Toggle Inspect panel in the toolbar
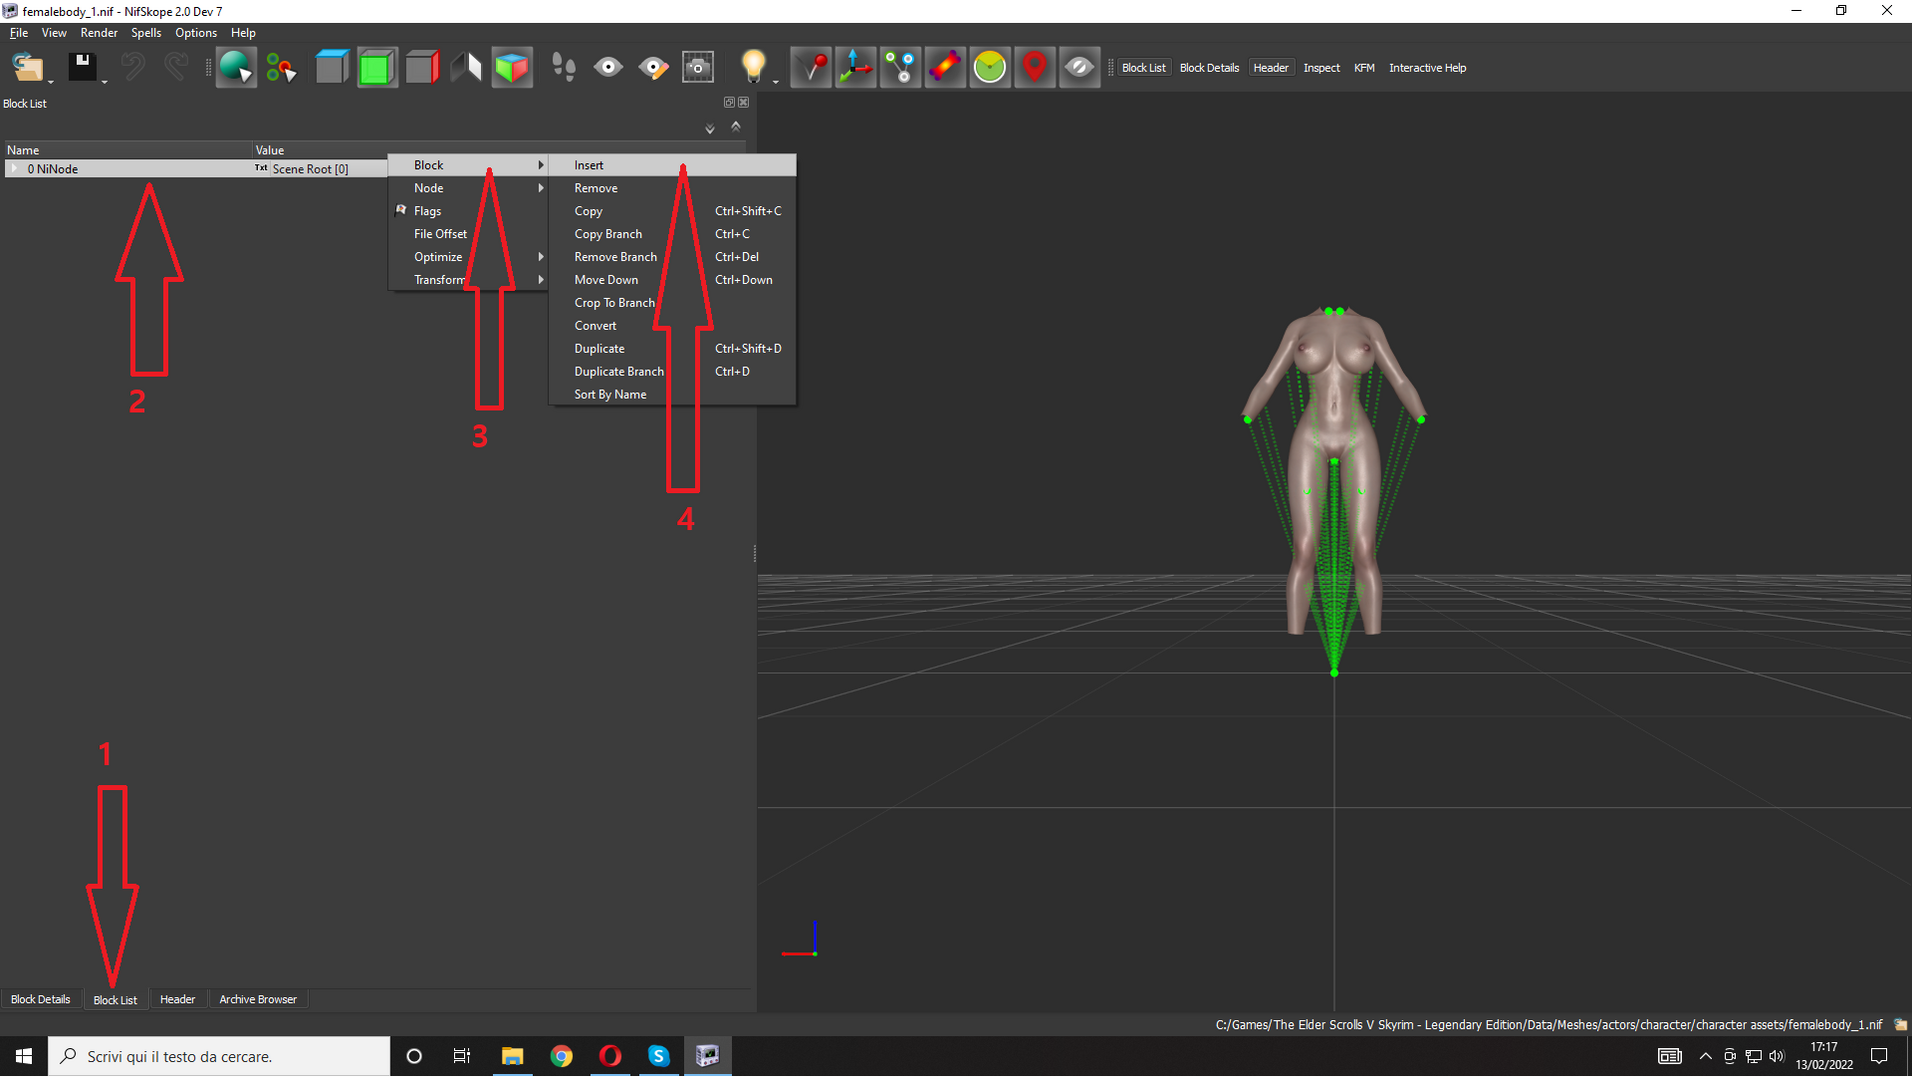The height and width of the screenshot is (1080, 1912). click(1321, 68)
